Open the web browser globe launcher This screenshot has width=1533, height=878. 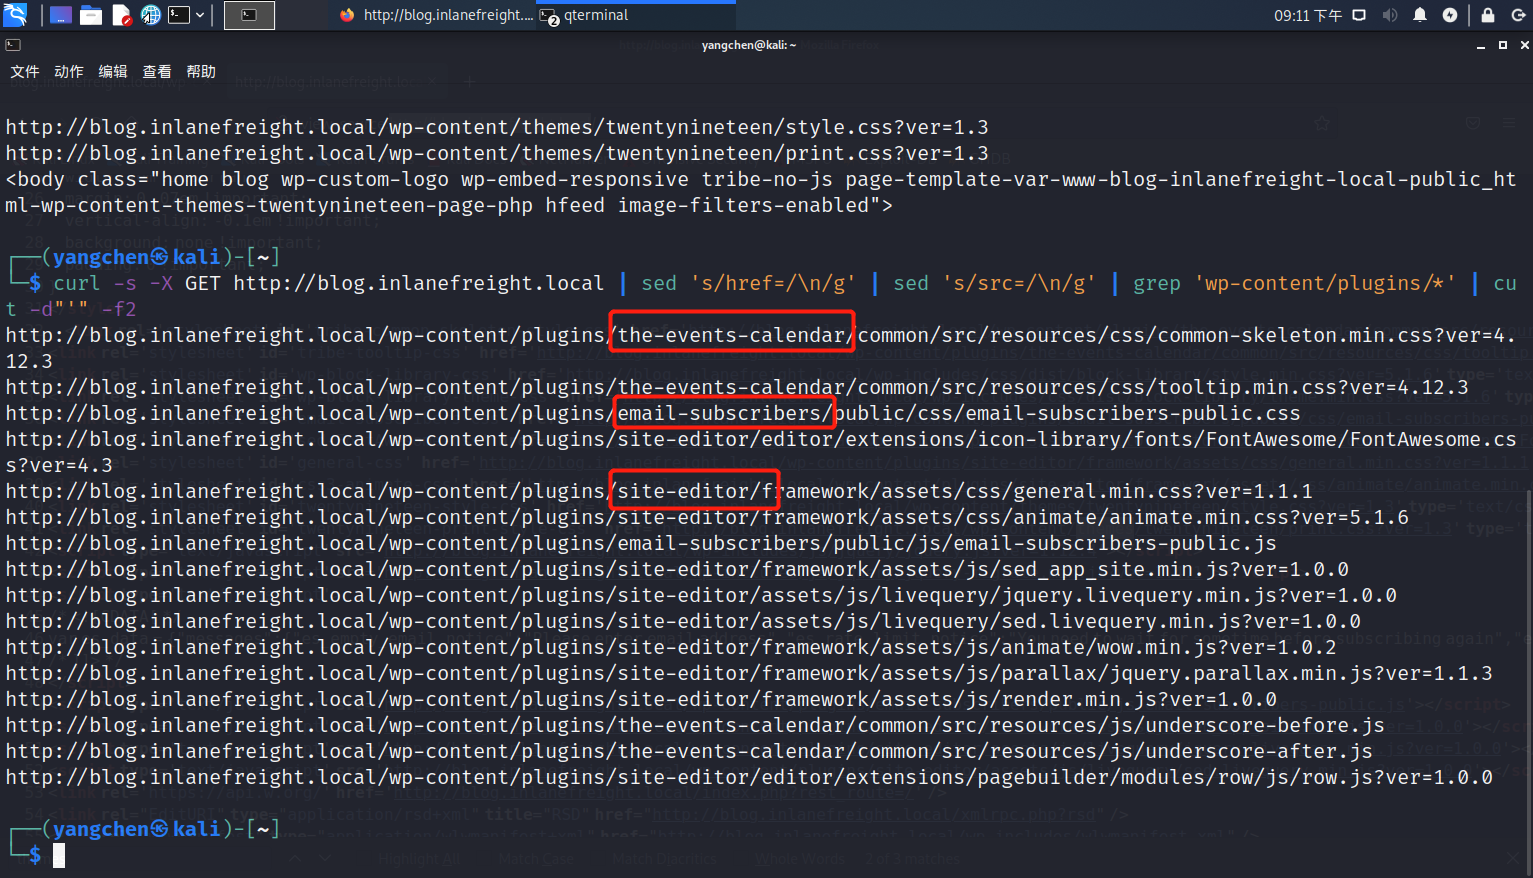pos(150,15)
